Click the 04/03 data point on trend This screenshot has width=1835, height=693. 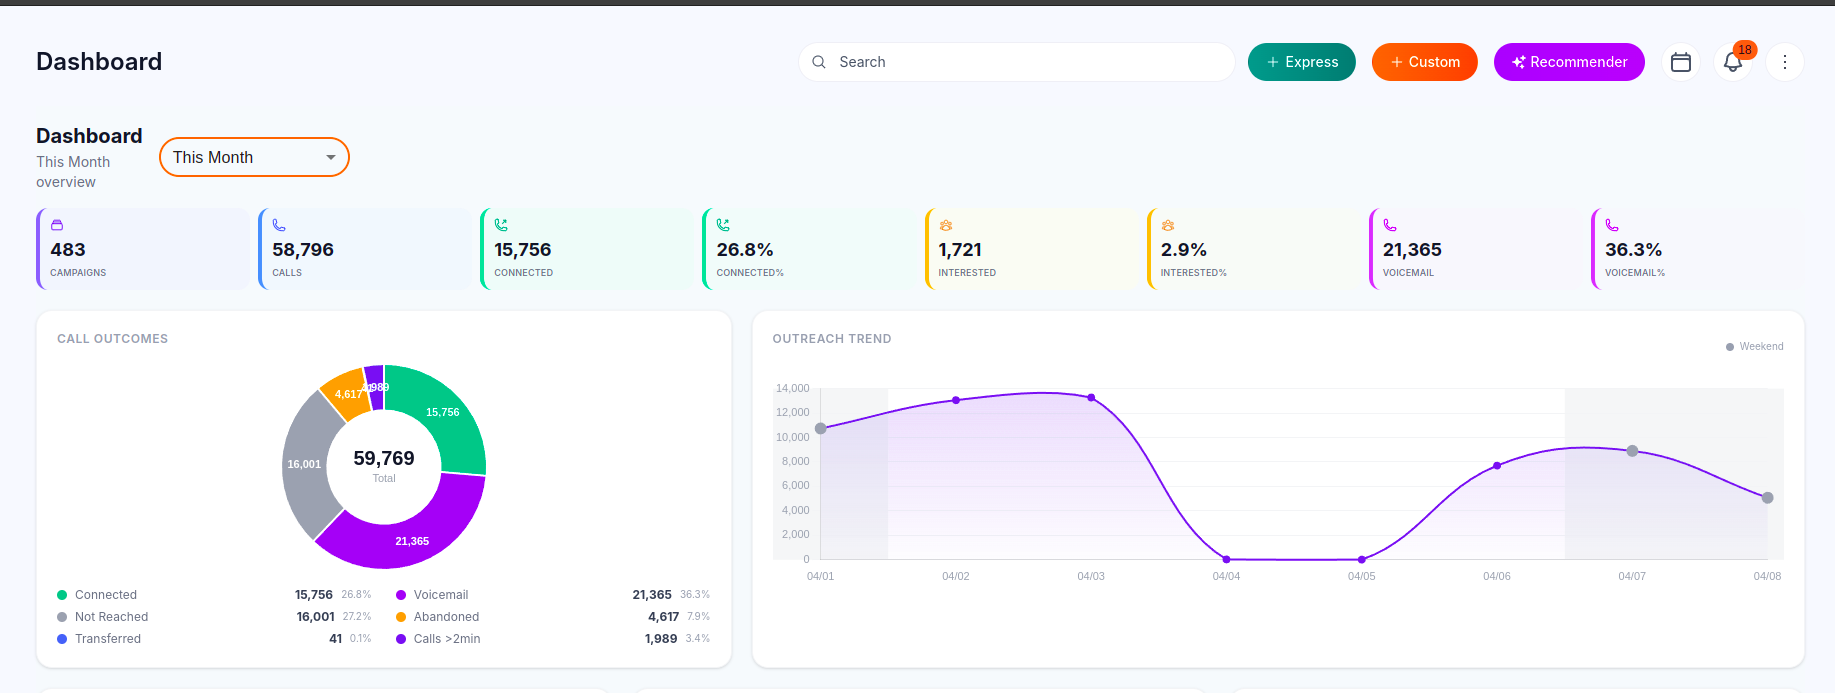click(1091, 398)
